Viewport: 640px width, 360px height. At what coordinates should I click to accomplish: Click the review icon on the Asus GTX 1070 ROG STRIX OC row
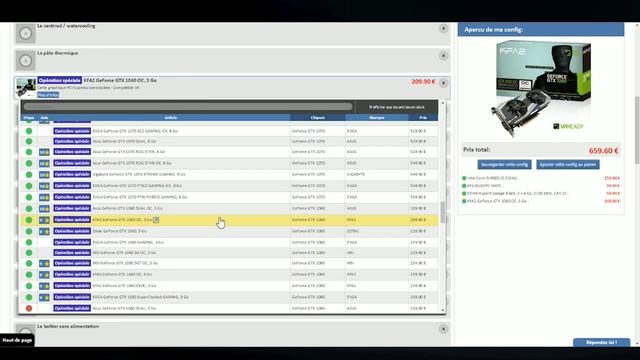click(x=44, y=163)
